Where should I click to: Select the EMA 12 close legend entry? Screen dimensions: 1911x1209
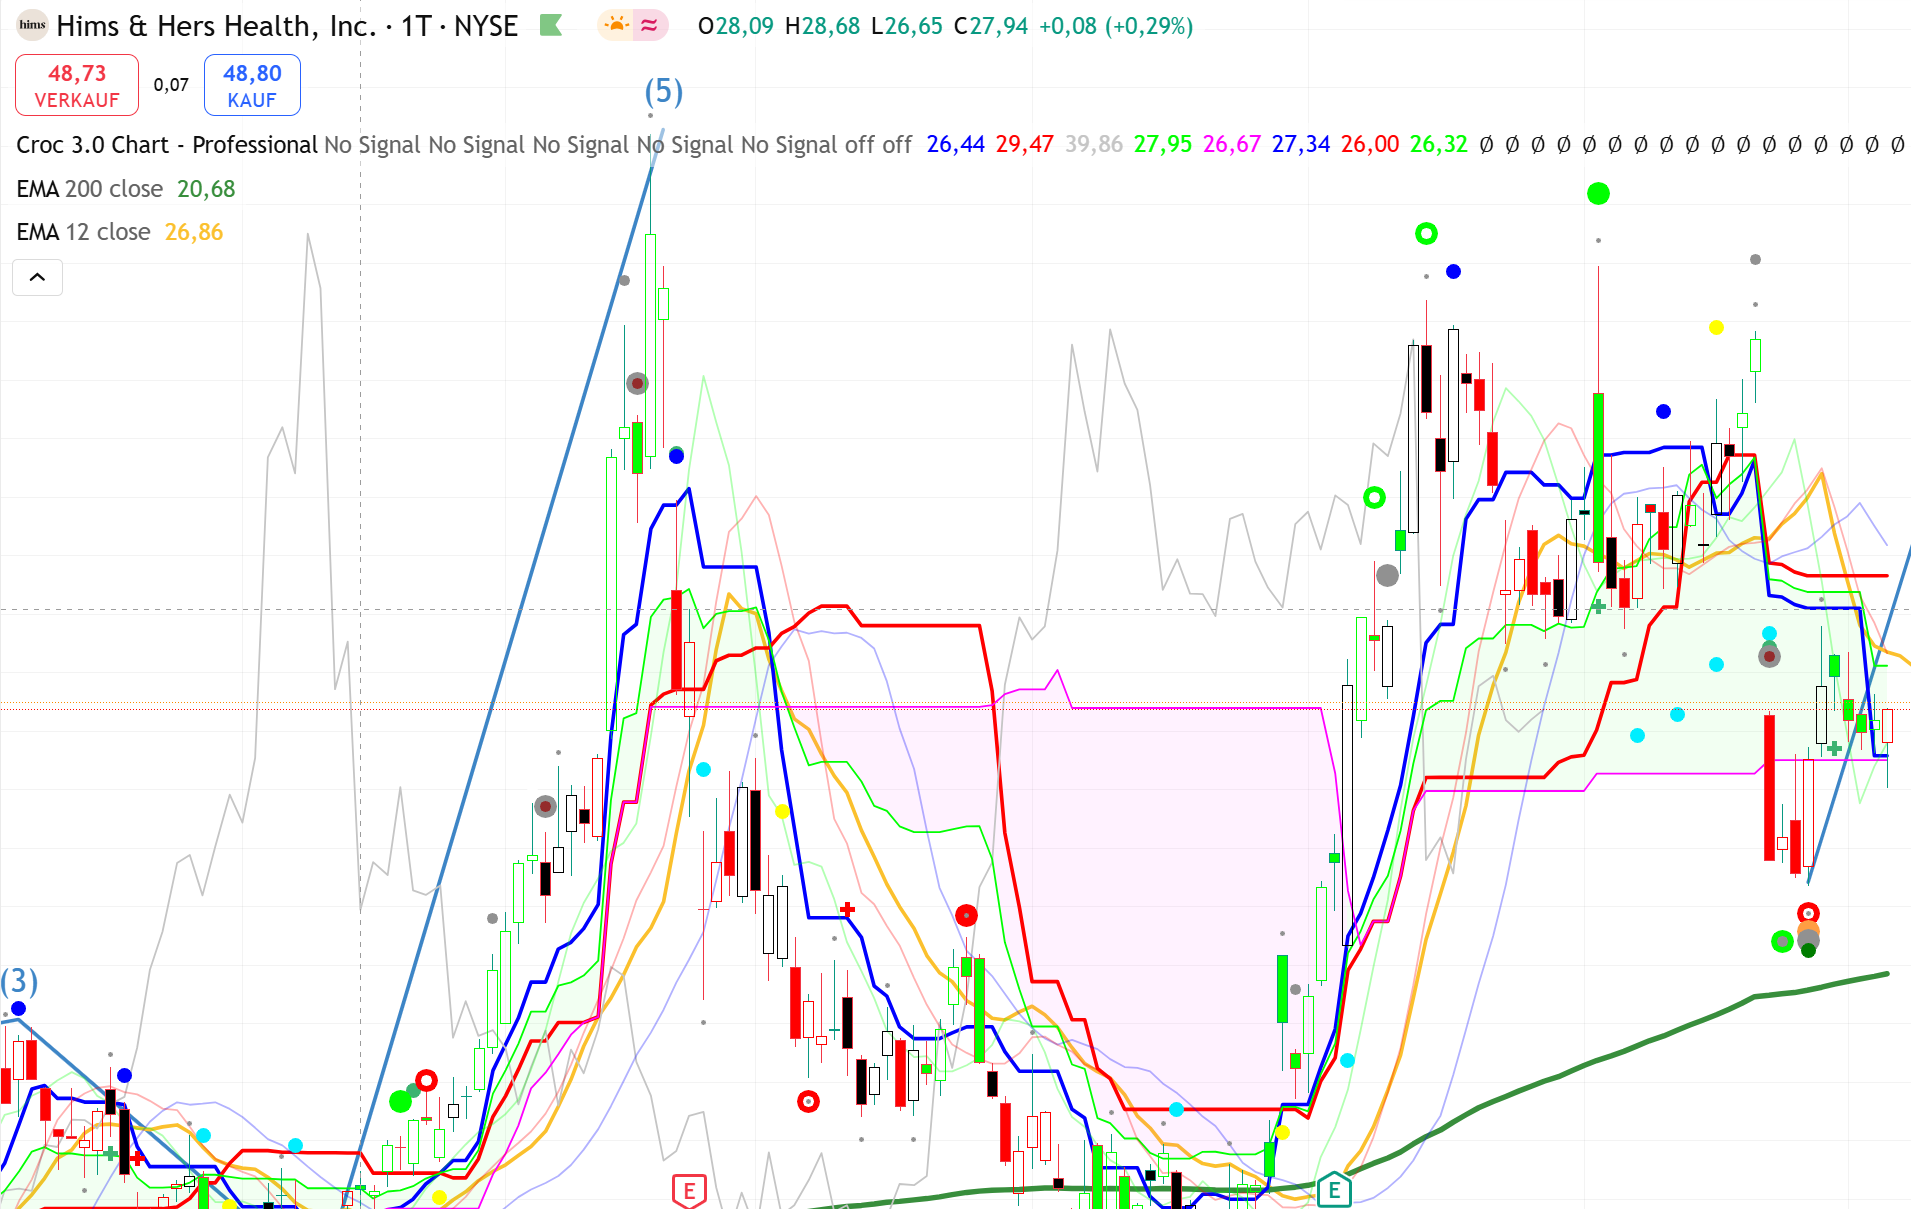(84, 232)
